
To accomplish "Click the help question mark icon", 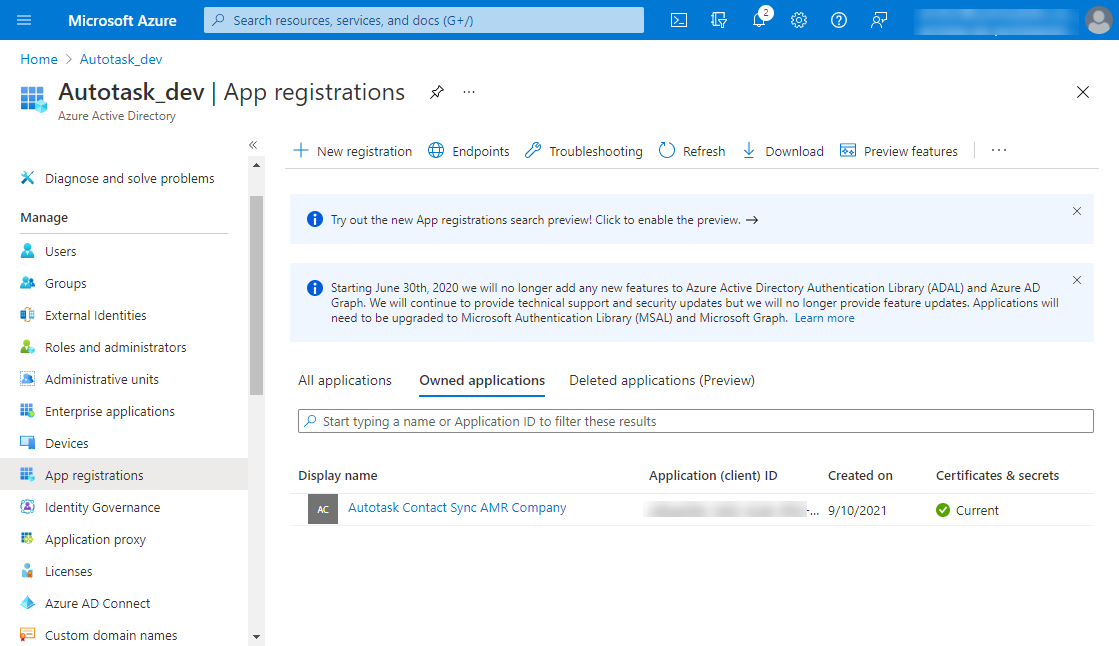I will point(839,20).
